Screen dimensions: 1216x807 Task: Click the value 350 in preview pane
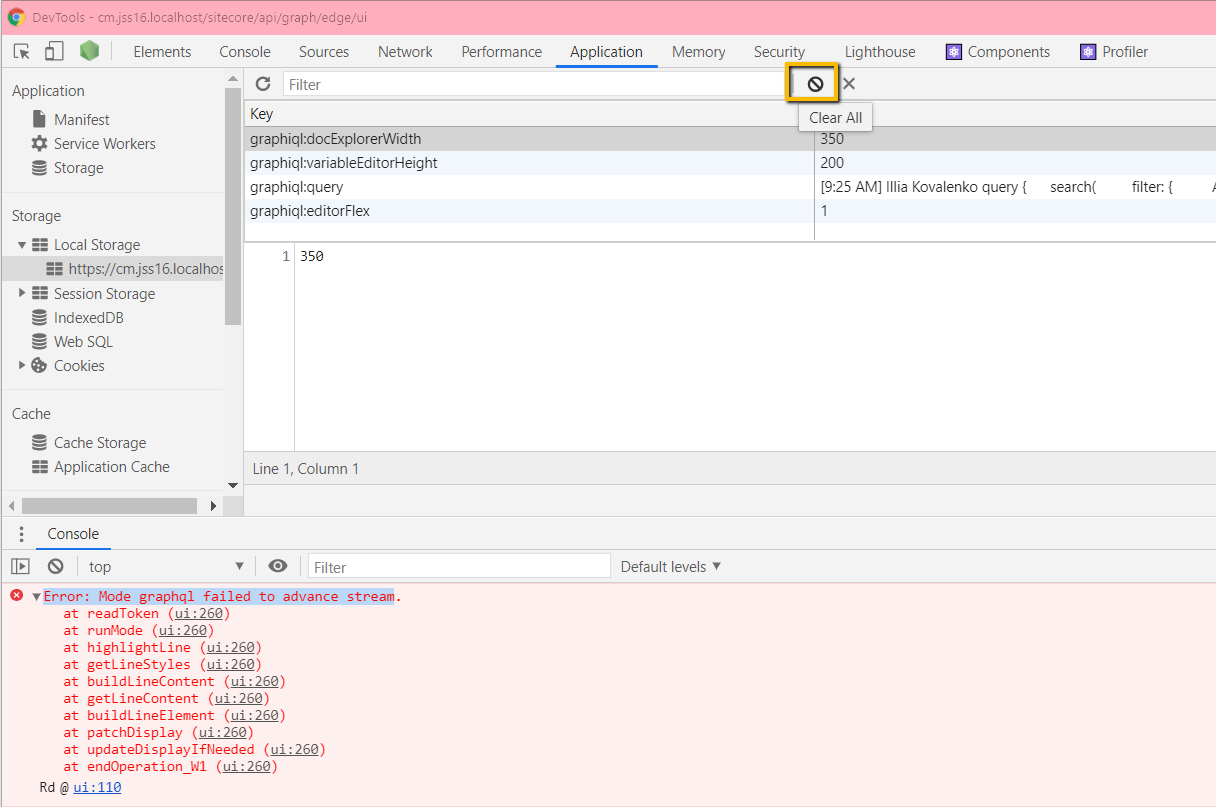pos(312,257)
